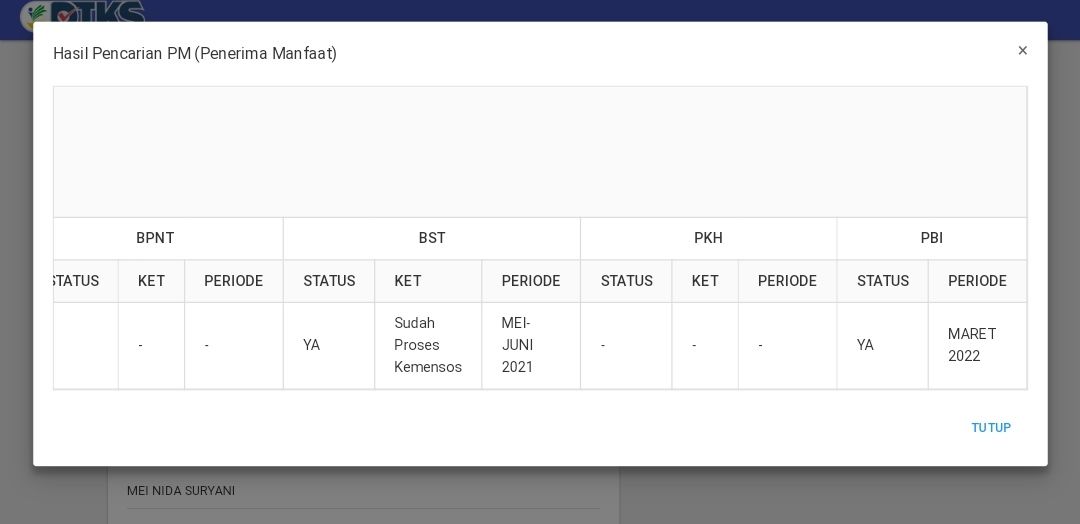The image size is (1080, 524).
Task: Select the 'MEI-JUNI 2021' period cell
Action: tap(530, 345)
